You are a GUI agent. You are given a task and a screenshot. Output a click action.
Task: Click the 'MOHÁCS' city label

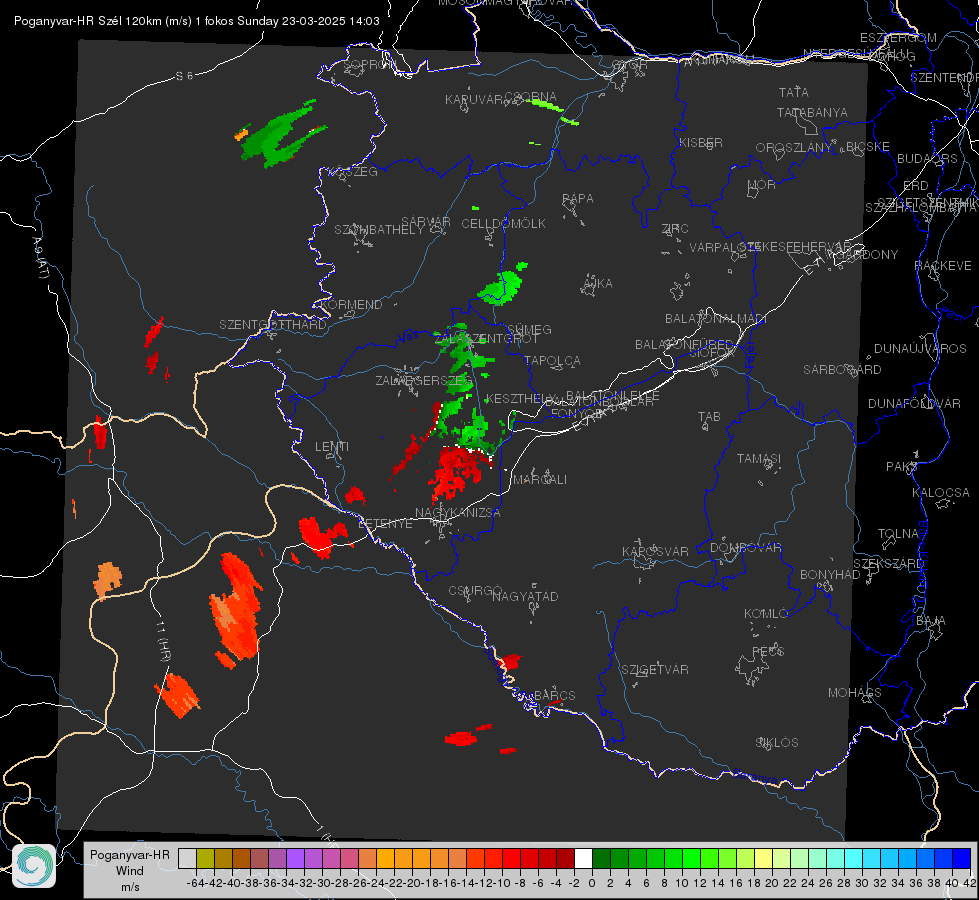(x=854, y=692)
